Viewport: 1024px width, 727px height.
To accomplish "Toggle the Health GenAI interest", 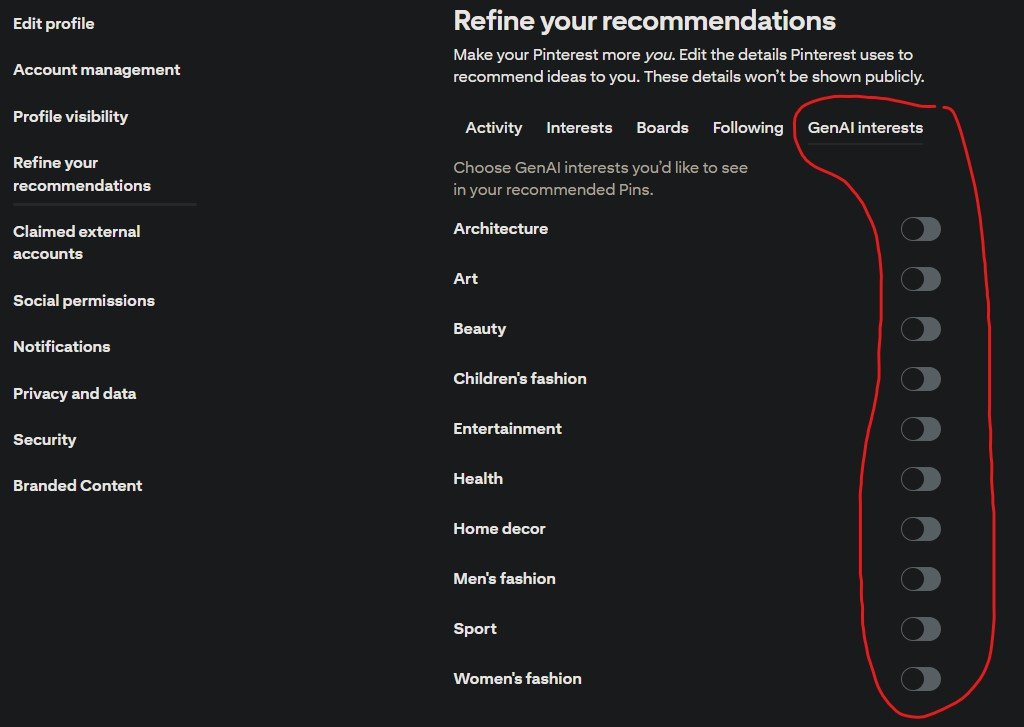I will pos(920,479).
